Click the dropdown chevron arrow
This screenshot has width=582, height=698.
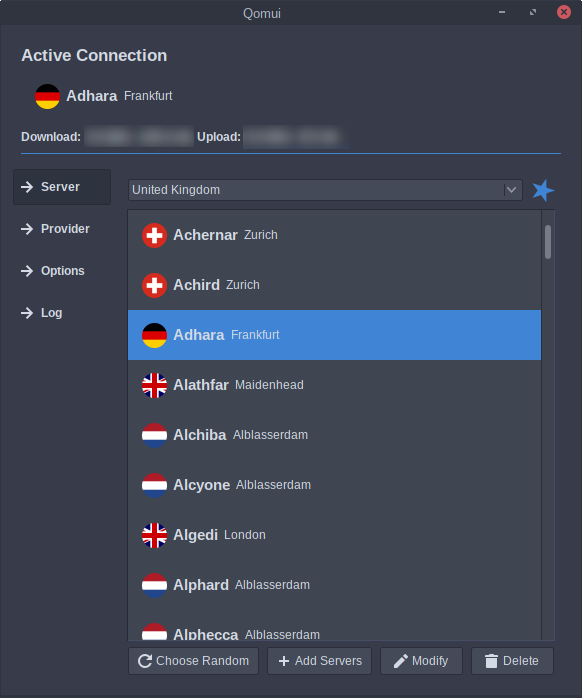511,190
